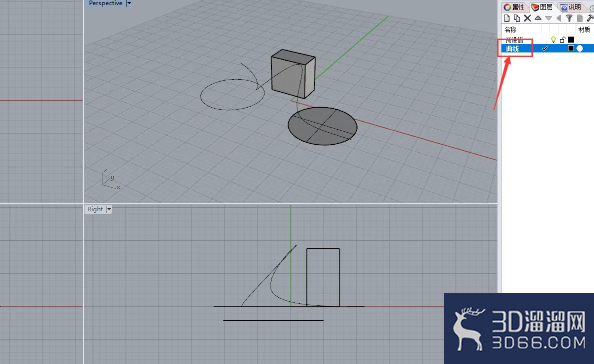Open the layer filter funnel

pyautogui.click(x=569, y=18)
